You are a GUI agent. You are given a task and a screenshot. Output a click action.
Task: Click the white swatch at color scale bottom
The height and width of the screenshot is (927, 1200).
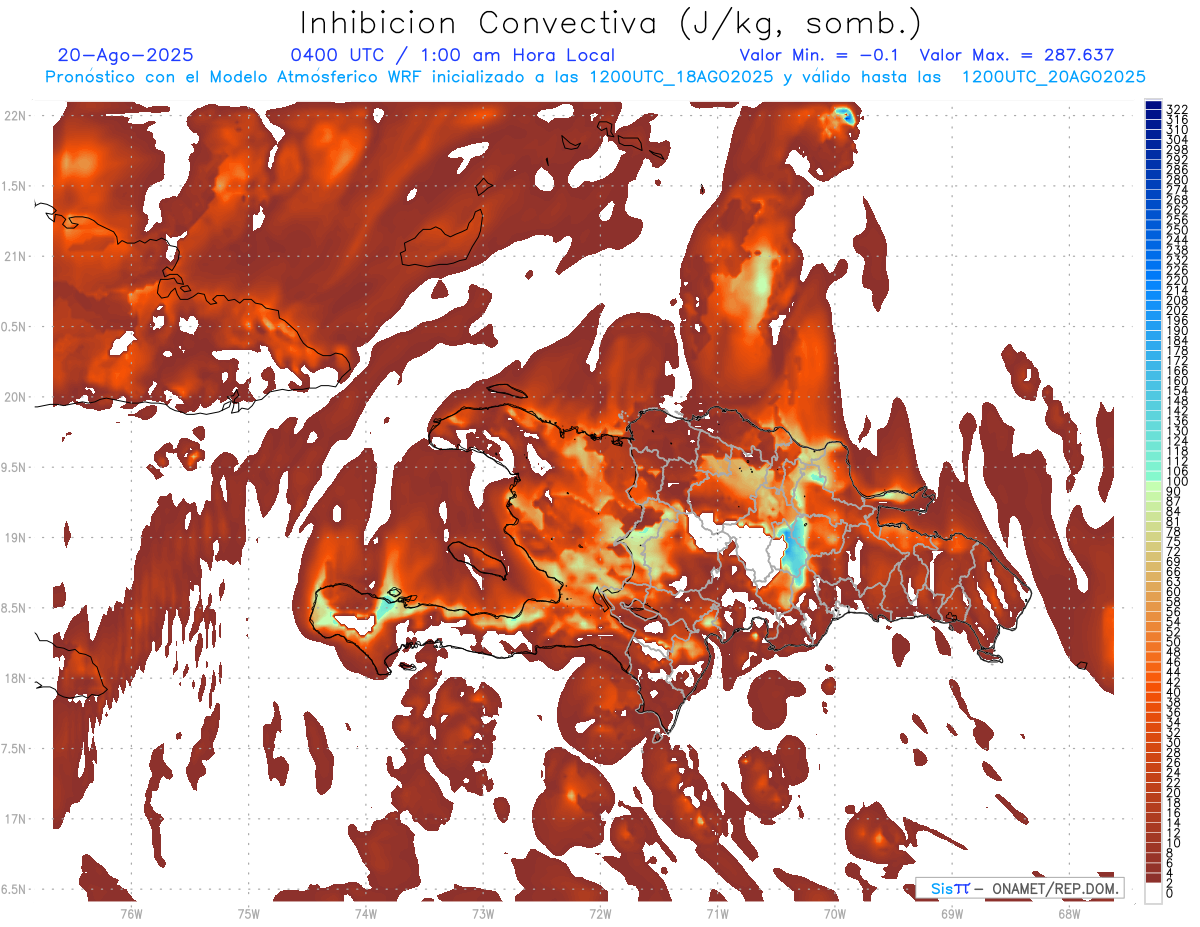pos(1154,892)
